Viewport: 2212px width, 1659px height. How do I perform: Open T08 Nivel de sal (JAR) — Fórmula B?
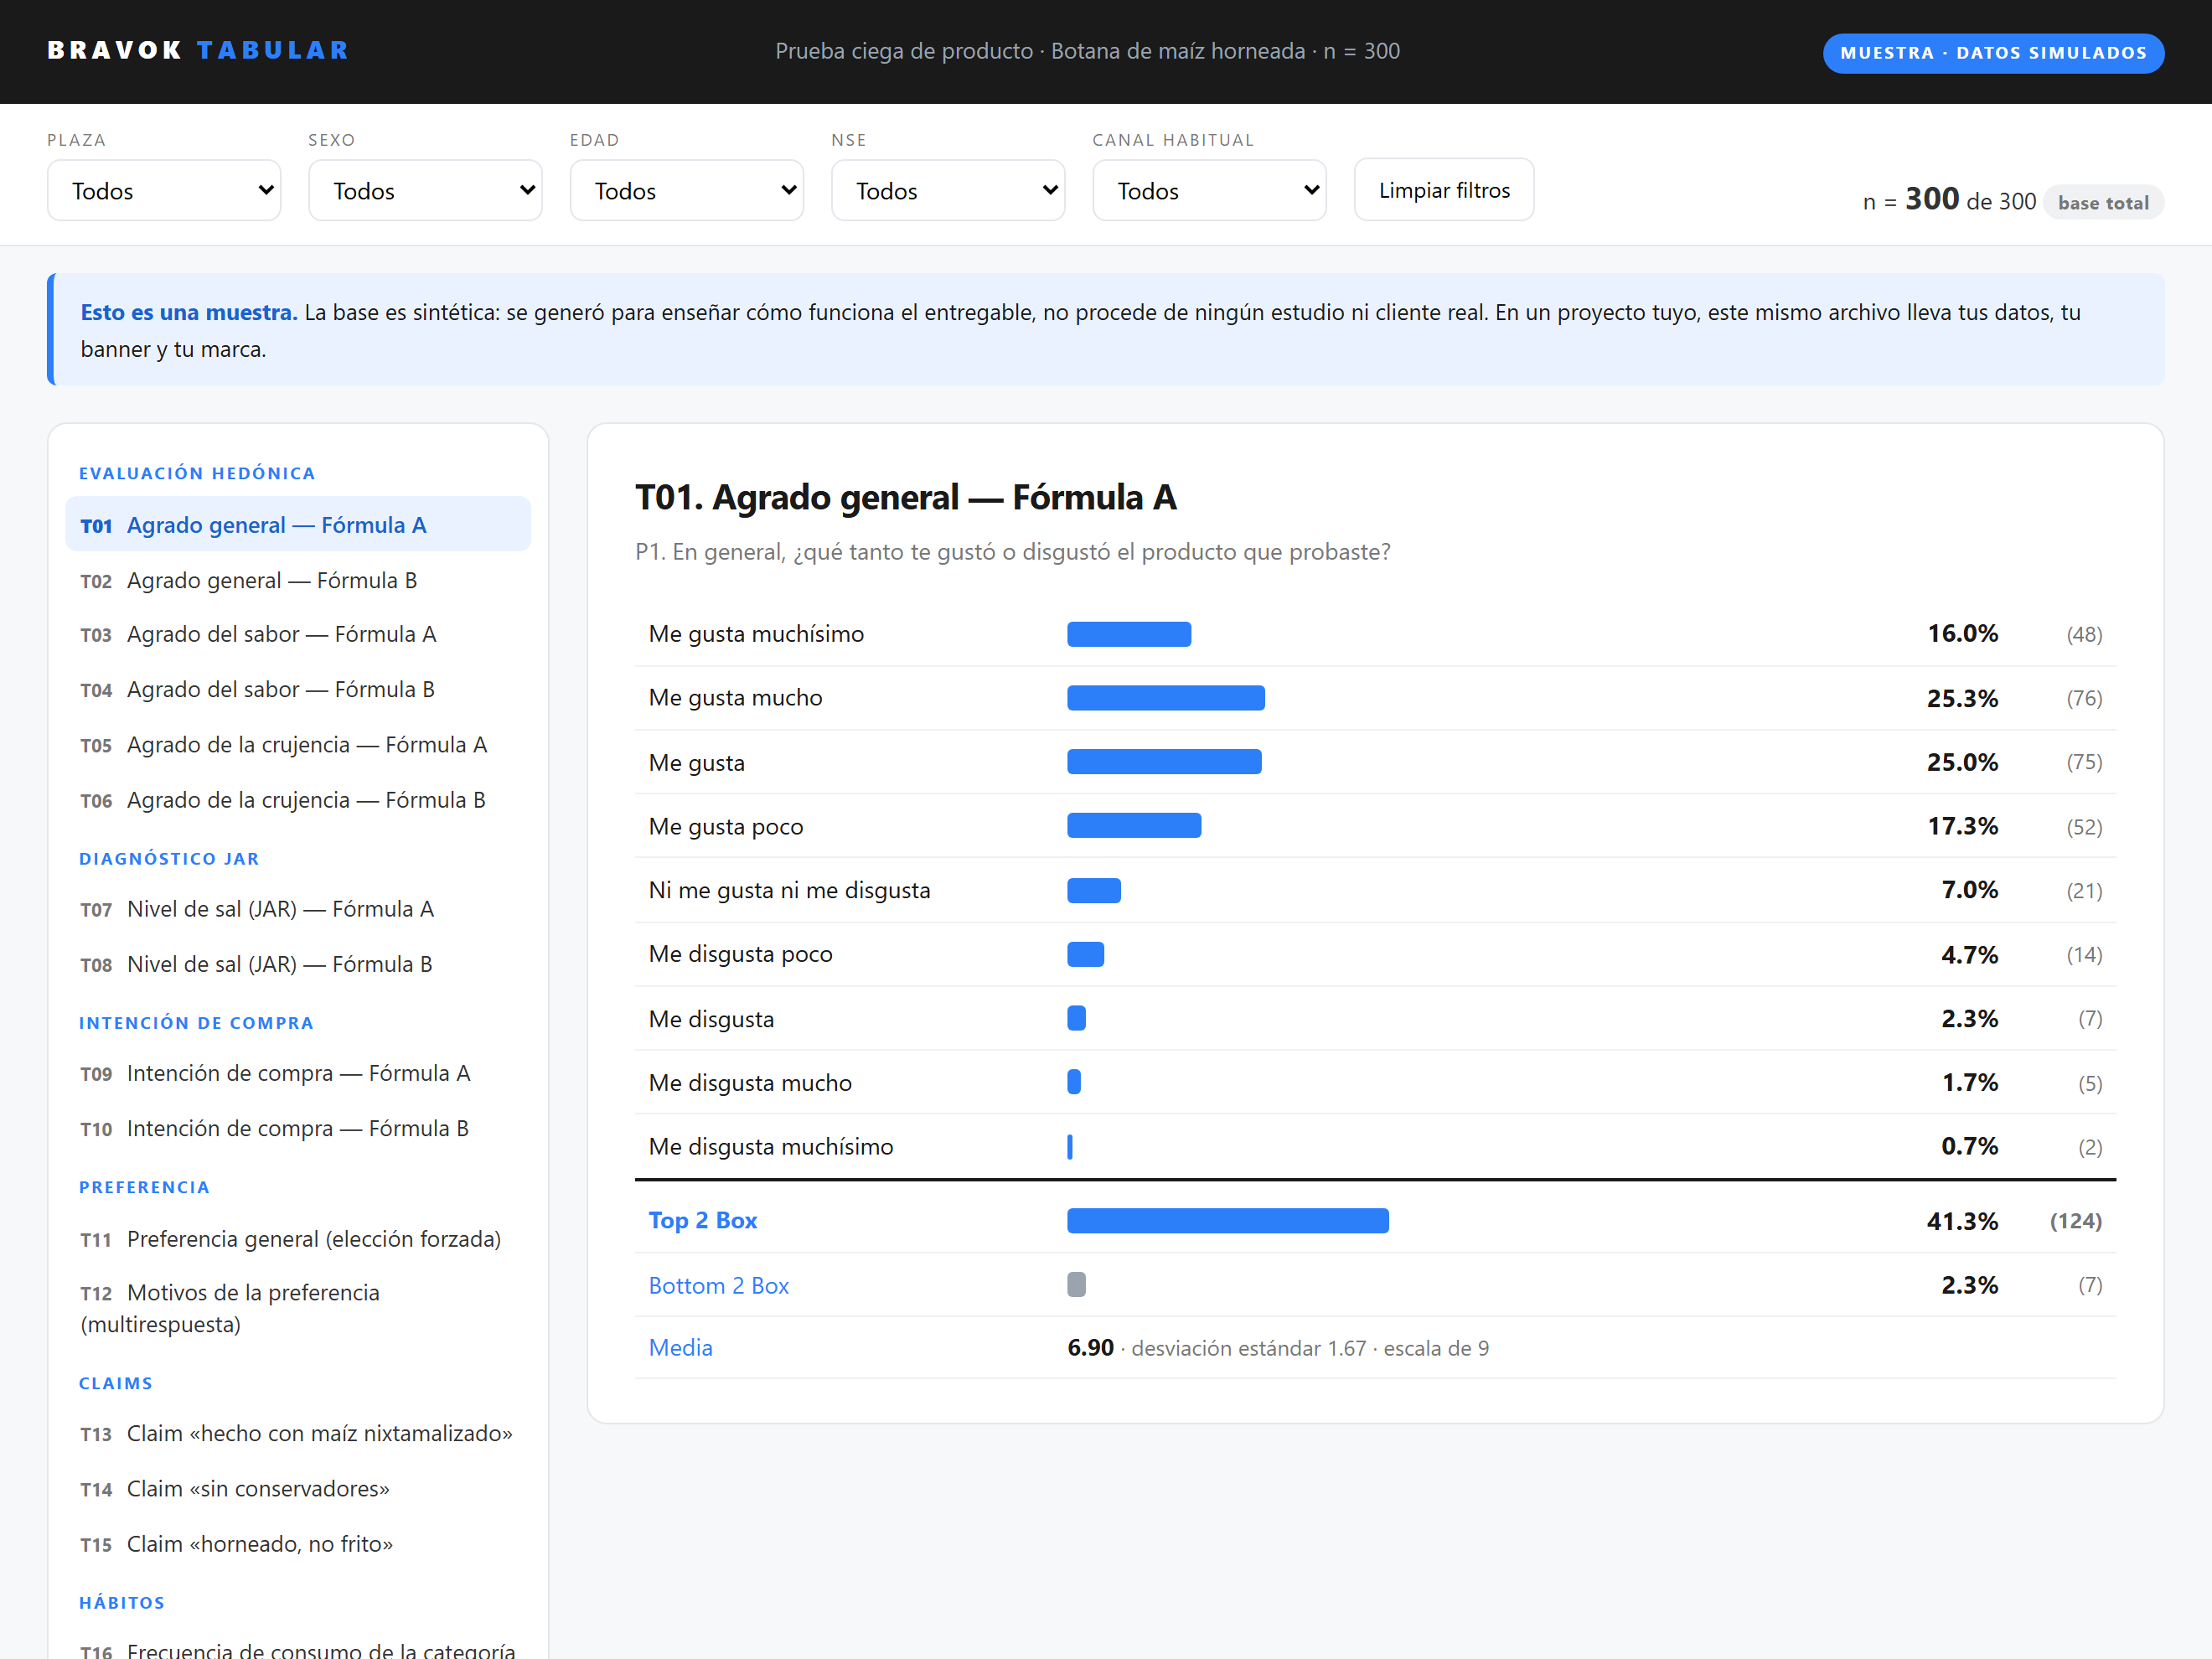[x=298, y=964]
